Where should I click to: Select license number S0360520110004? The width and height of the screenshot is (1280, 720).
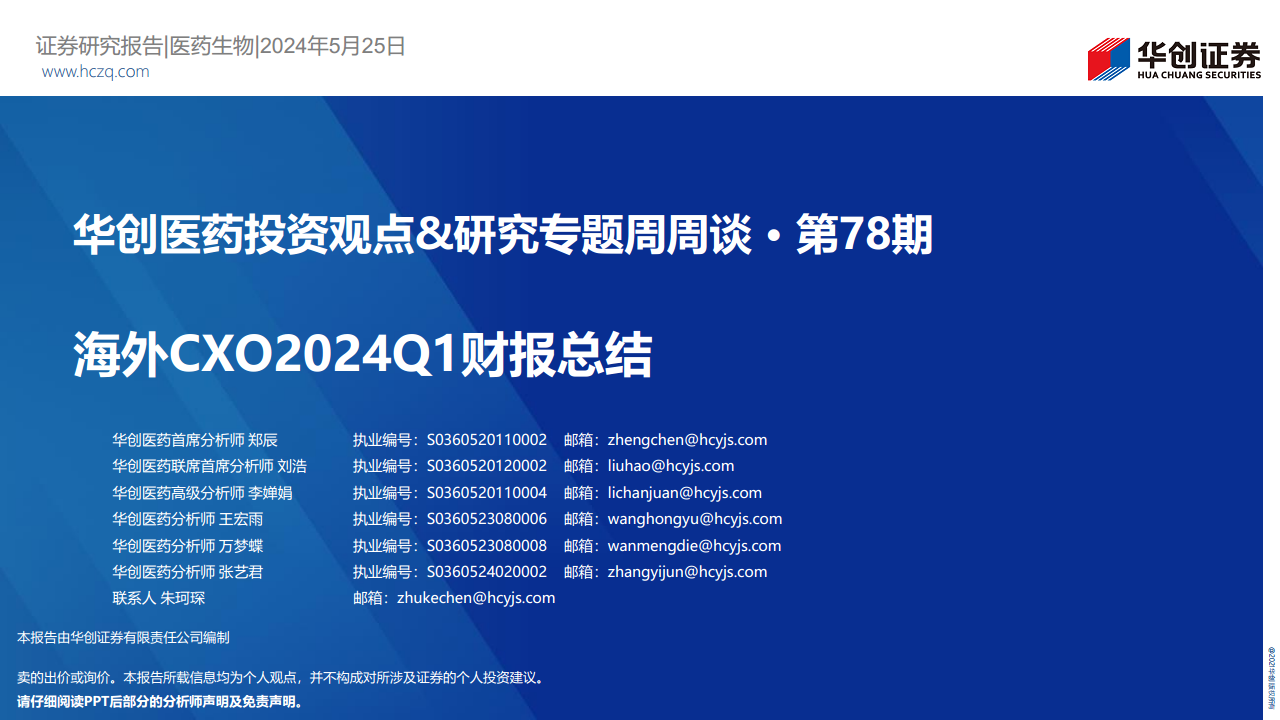tap(487, 493)
